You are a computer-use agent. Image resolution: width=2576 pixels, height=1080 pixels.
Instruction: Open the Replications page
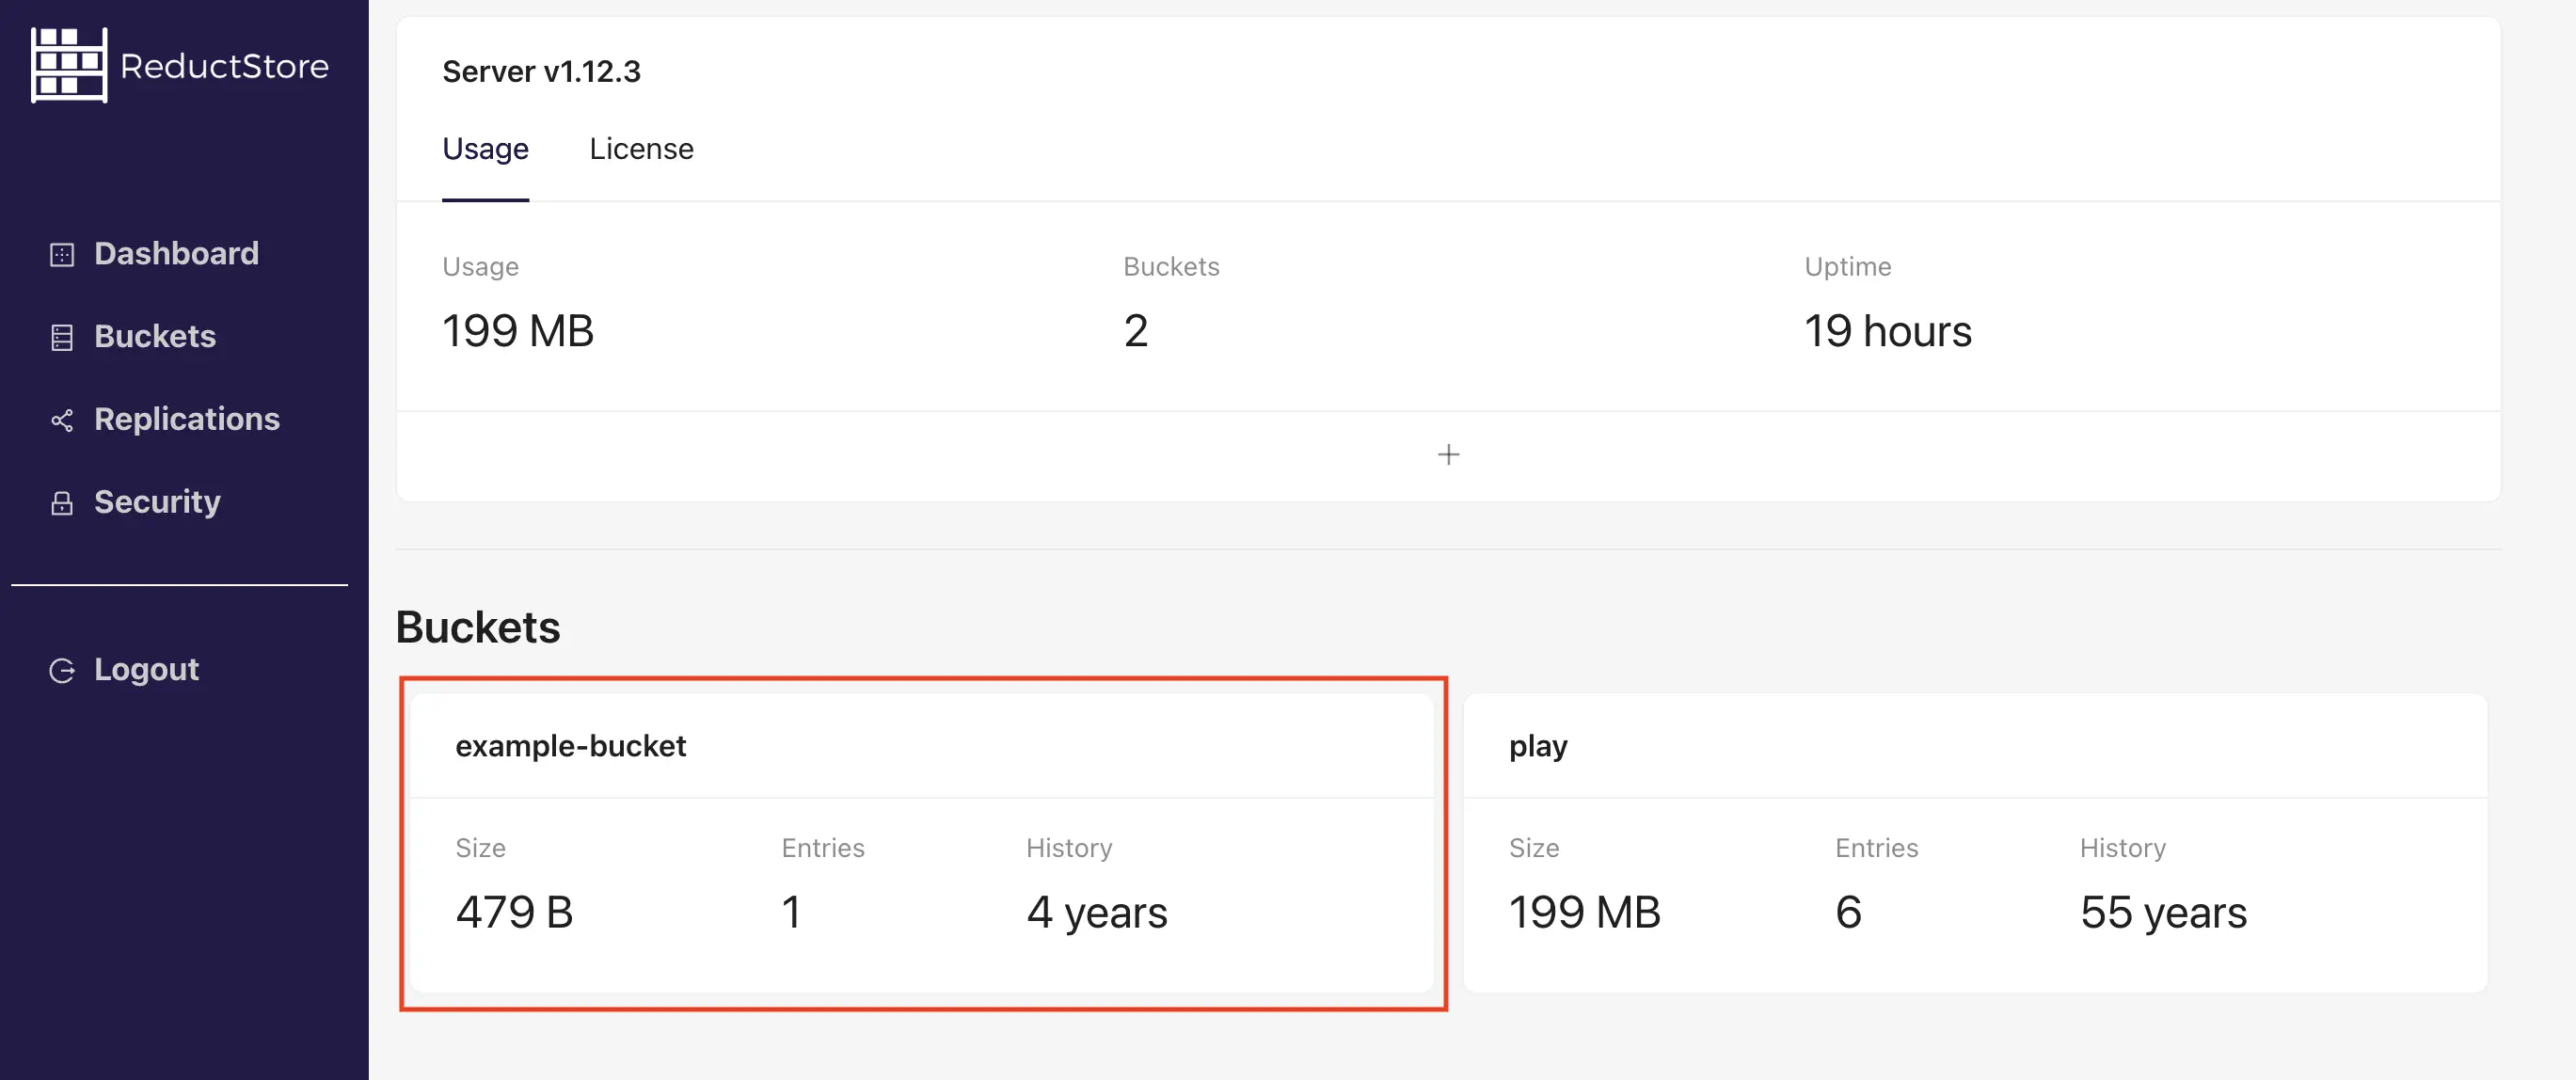click(x=187, y=420)
